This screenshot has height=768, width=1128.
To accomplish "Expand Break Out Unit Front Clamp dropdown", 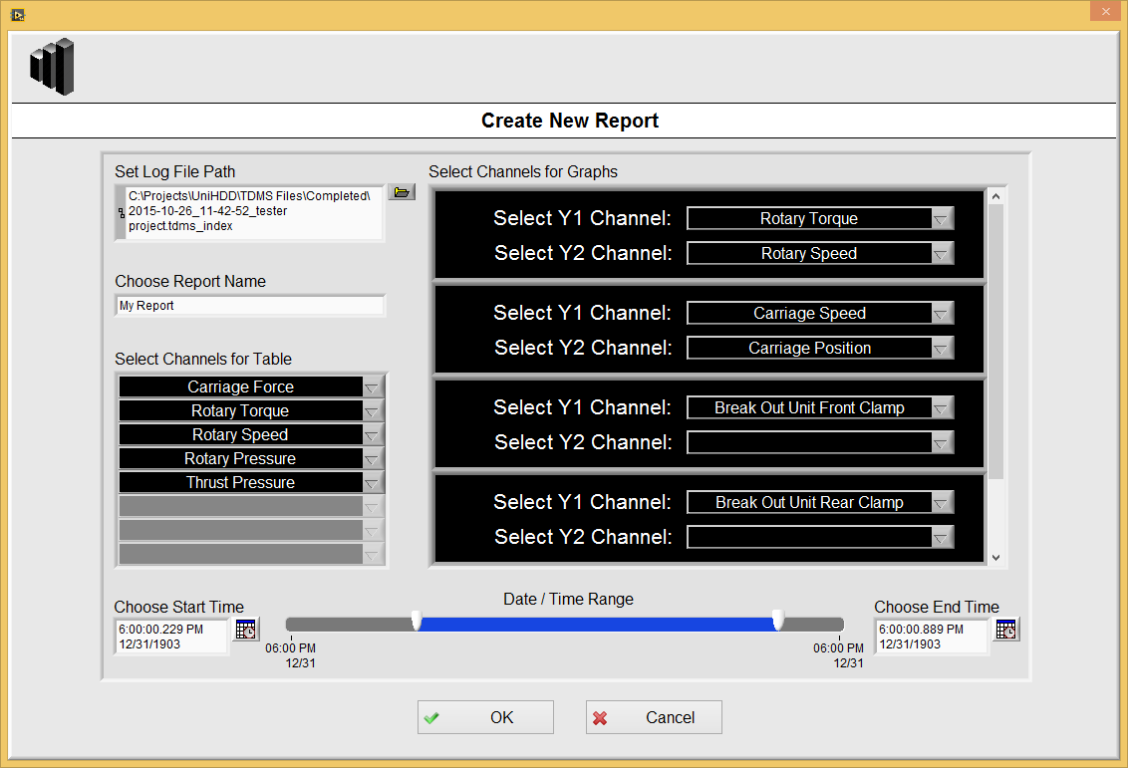I will [x=941, y=408].
